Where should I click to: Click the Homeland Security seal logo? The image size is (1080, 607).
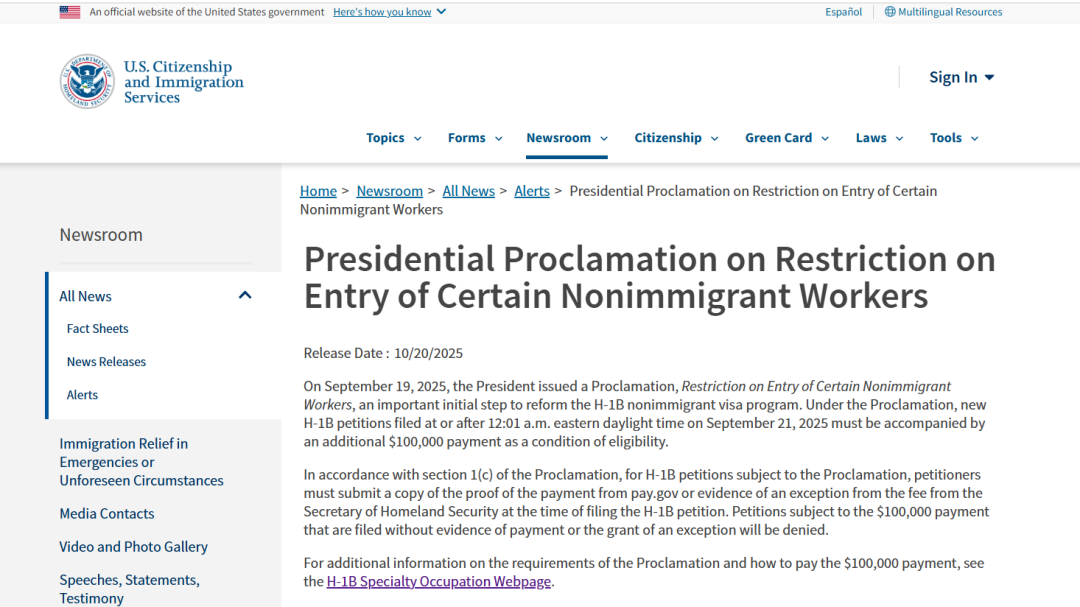click(87, 82)
